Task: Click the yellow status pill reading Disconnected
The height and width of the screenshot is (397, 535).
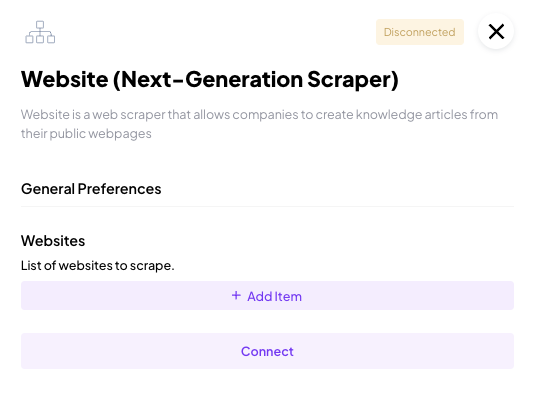Action: coord(420,32)
